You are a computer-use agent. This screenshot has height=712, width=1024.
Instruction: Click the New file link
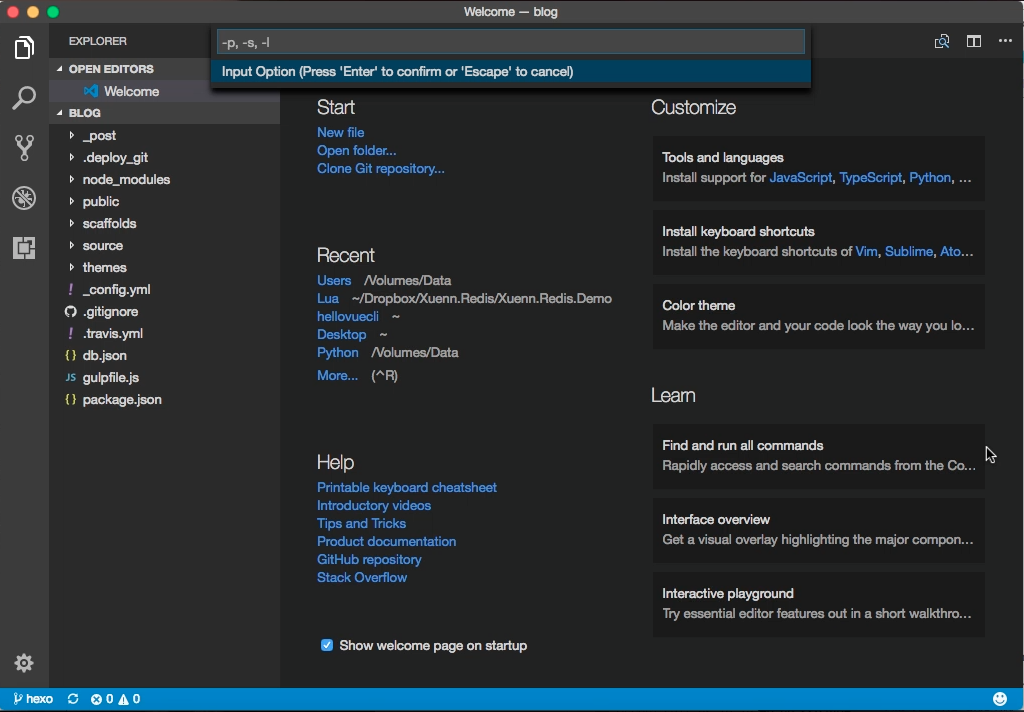[340, 133]
